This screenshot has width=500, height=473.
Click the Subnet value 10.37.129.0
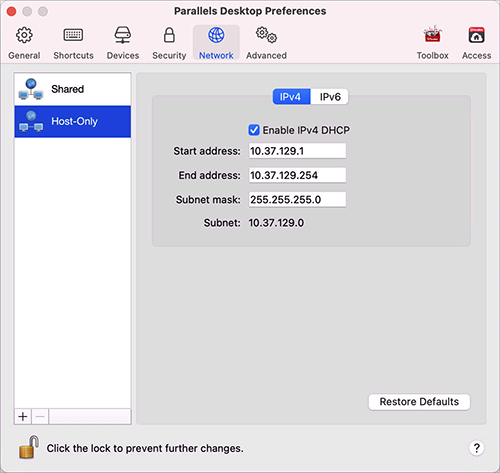point(276,223)
